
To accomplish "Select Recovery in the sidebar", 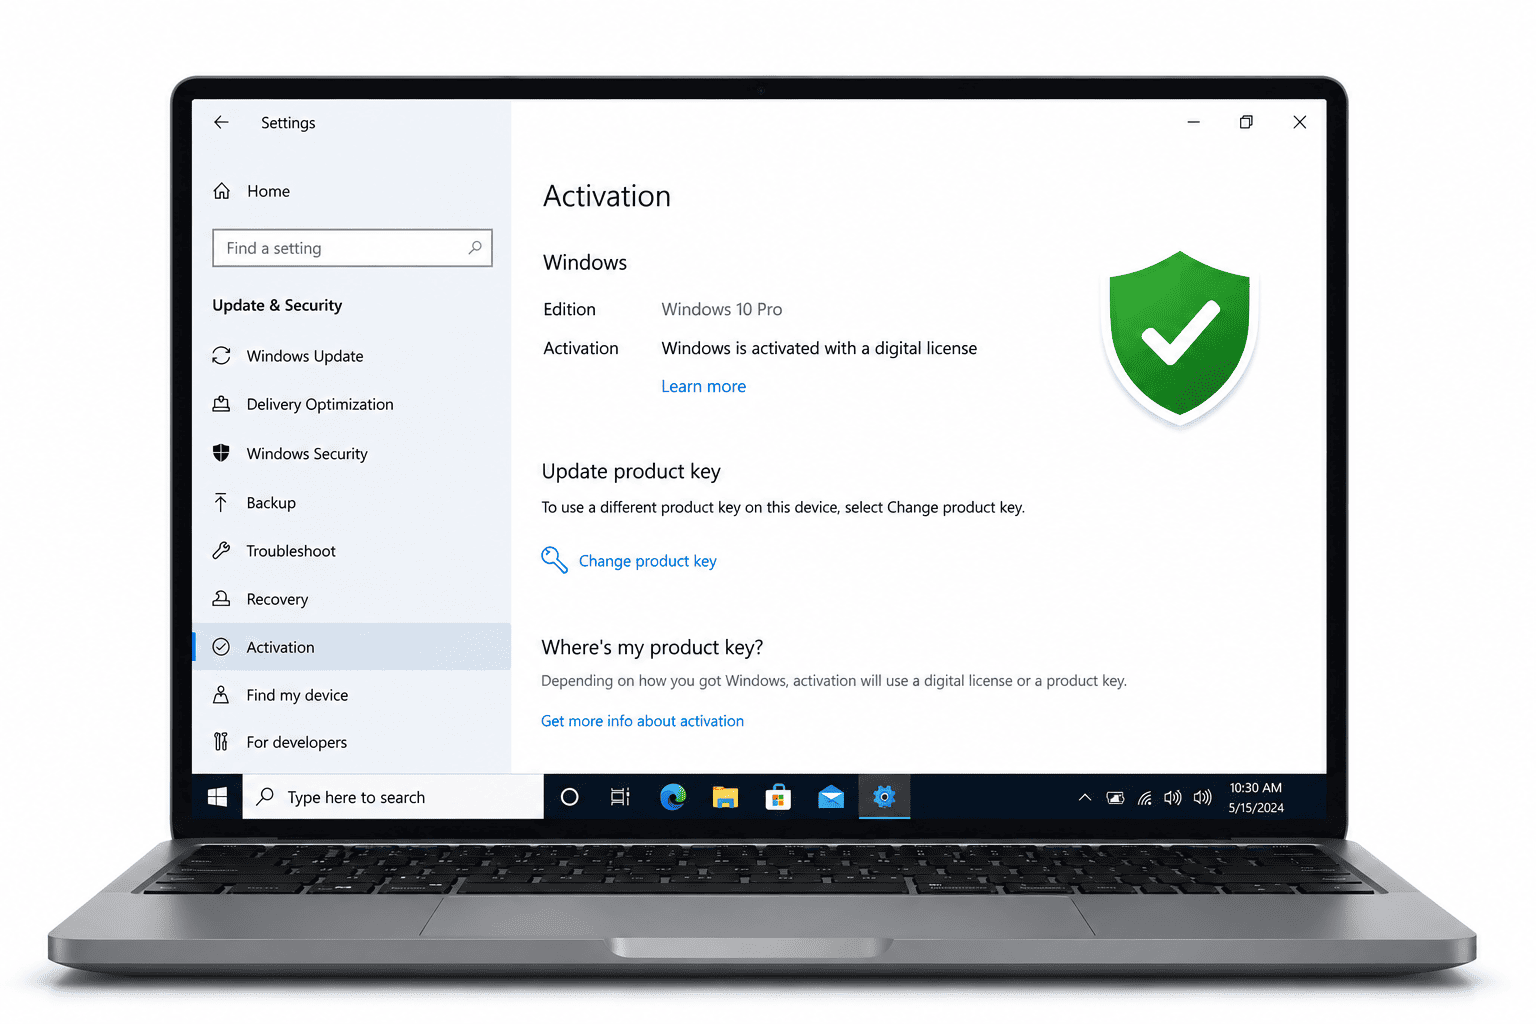I will [x=351, y=599].
